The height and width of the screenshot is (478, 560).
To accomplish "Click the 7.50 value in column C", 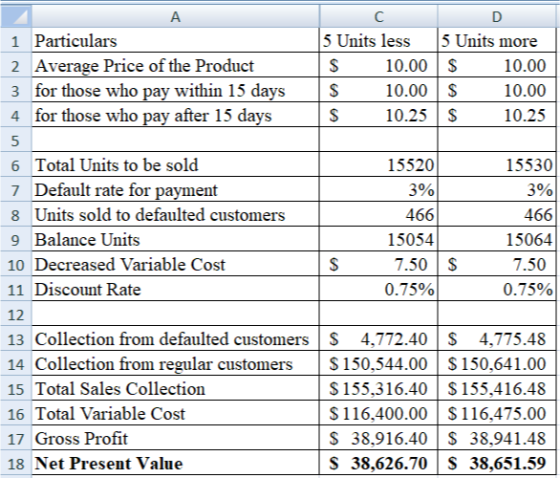I will coord(379,264).
